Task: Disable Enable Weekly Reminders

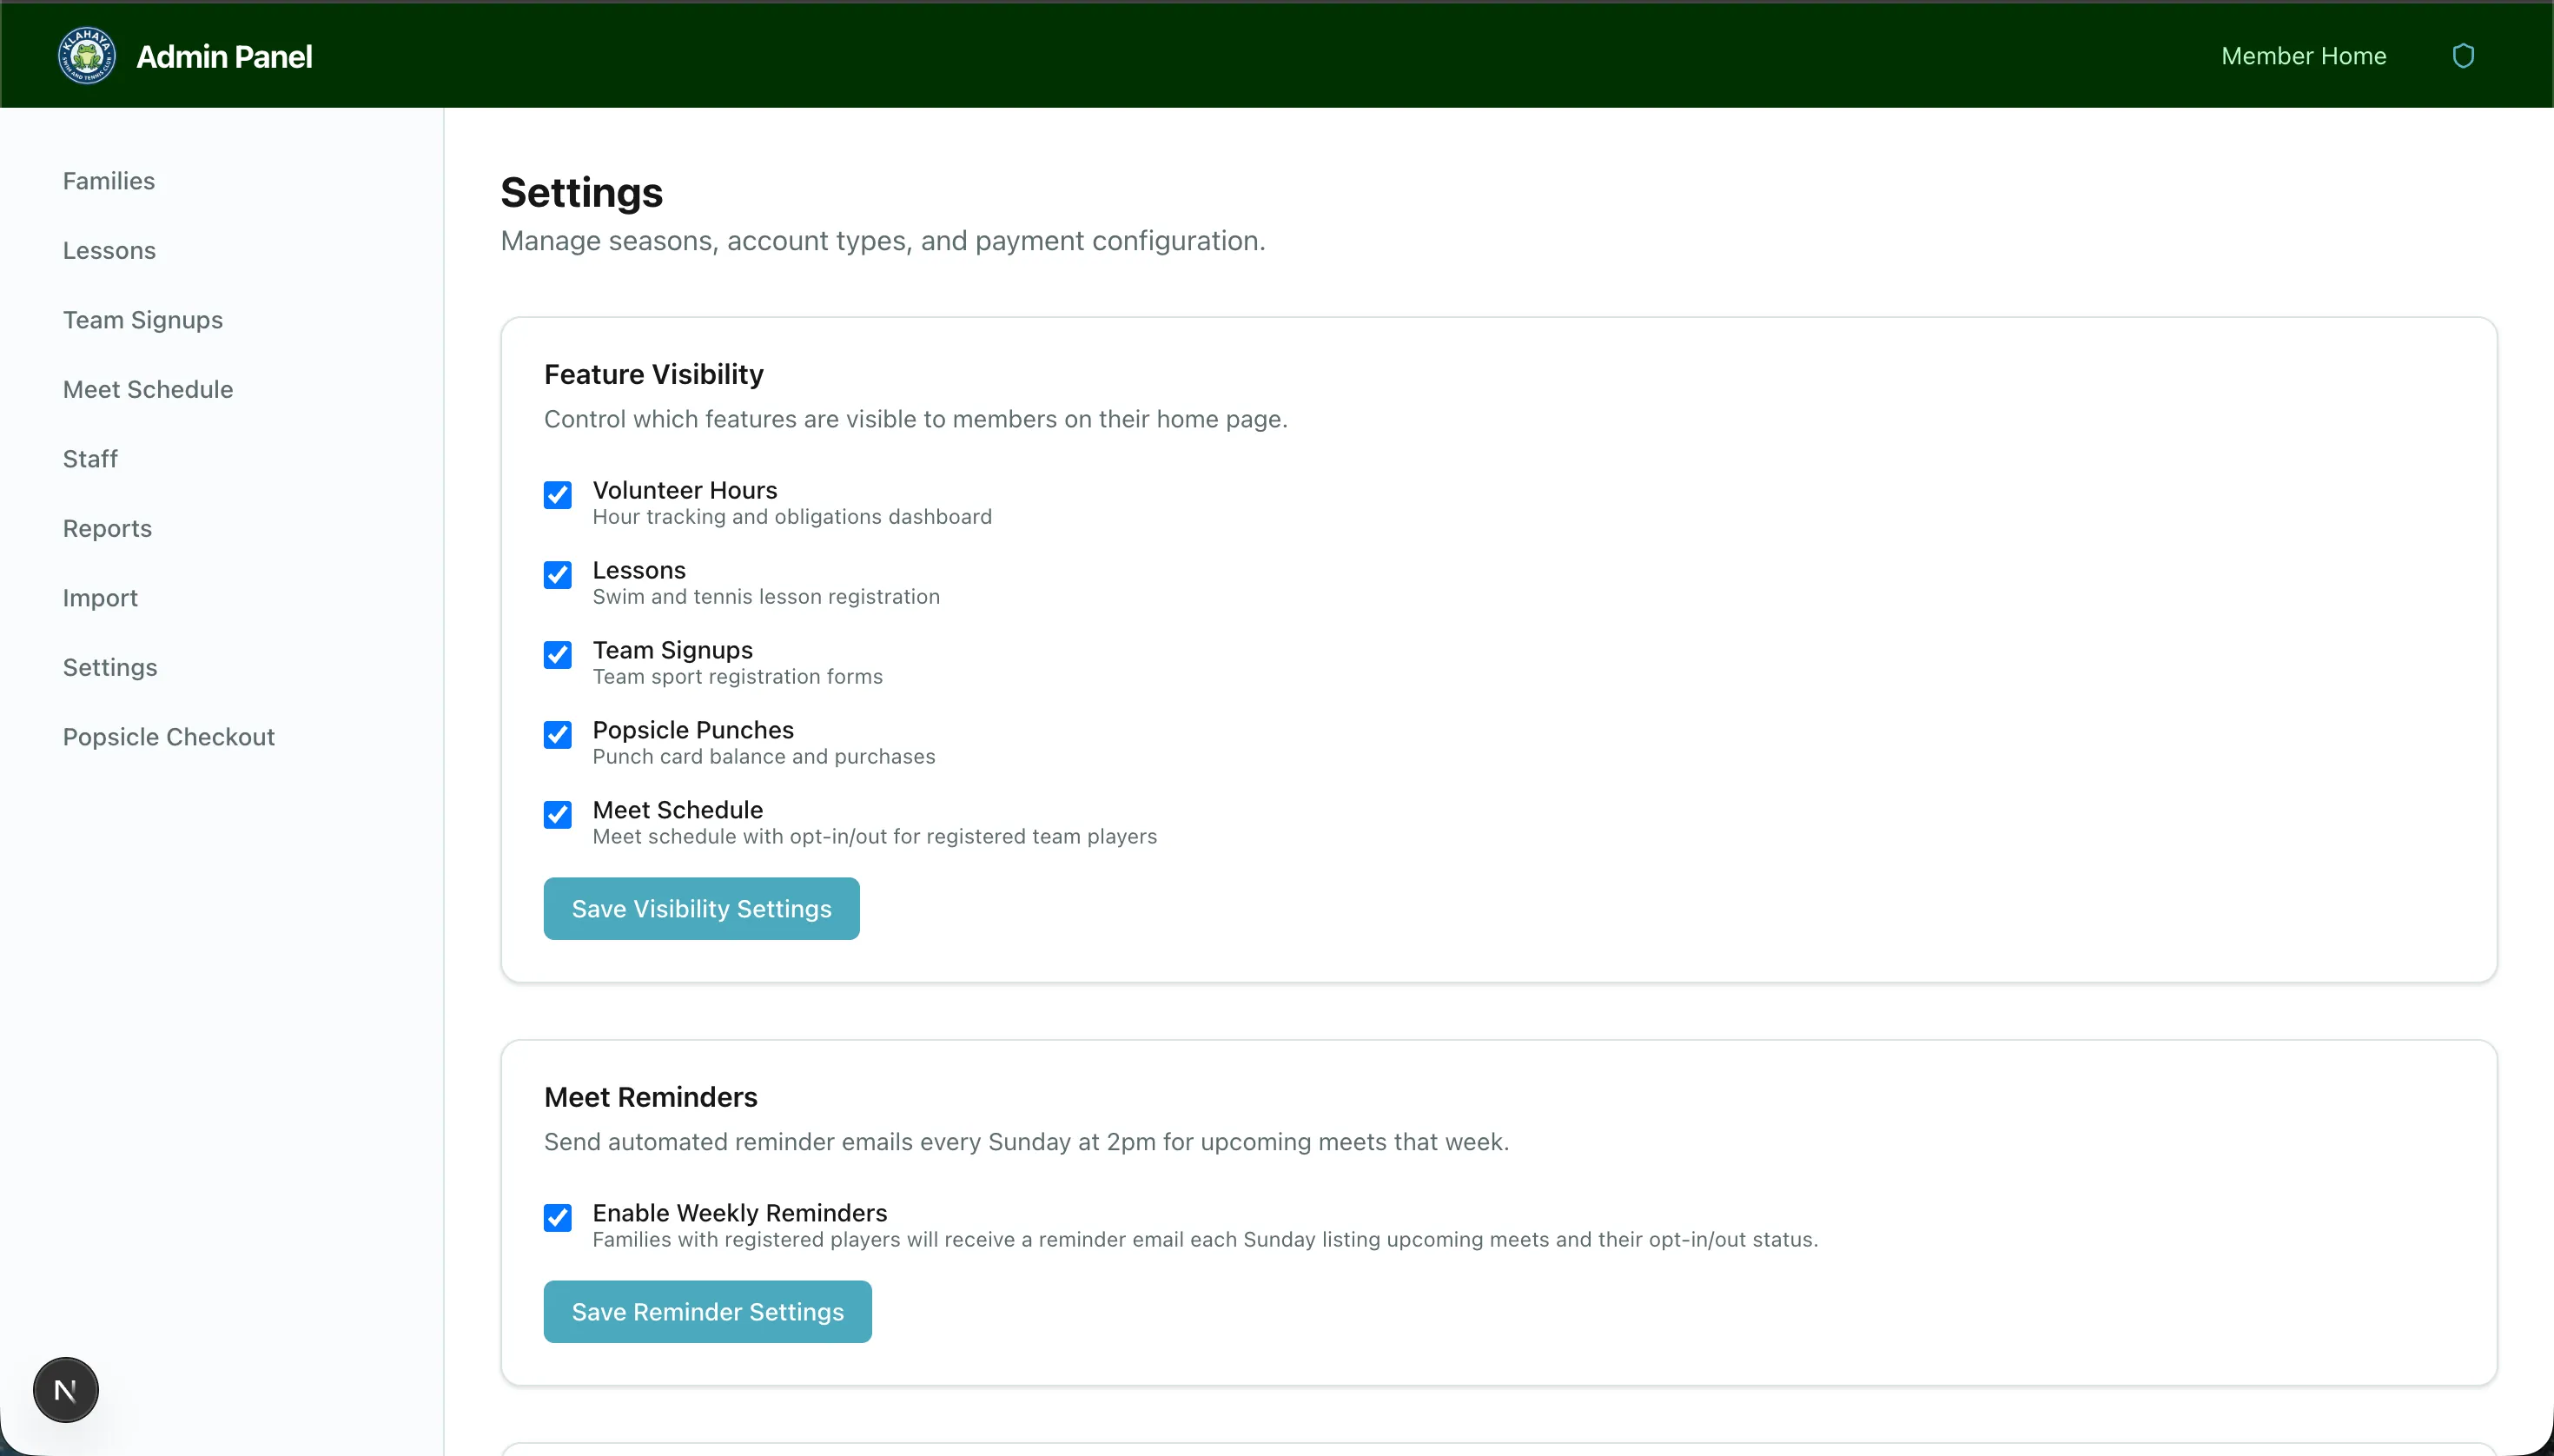Action: 557,1217
